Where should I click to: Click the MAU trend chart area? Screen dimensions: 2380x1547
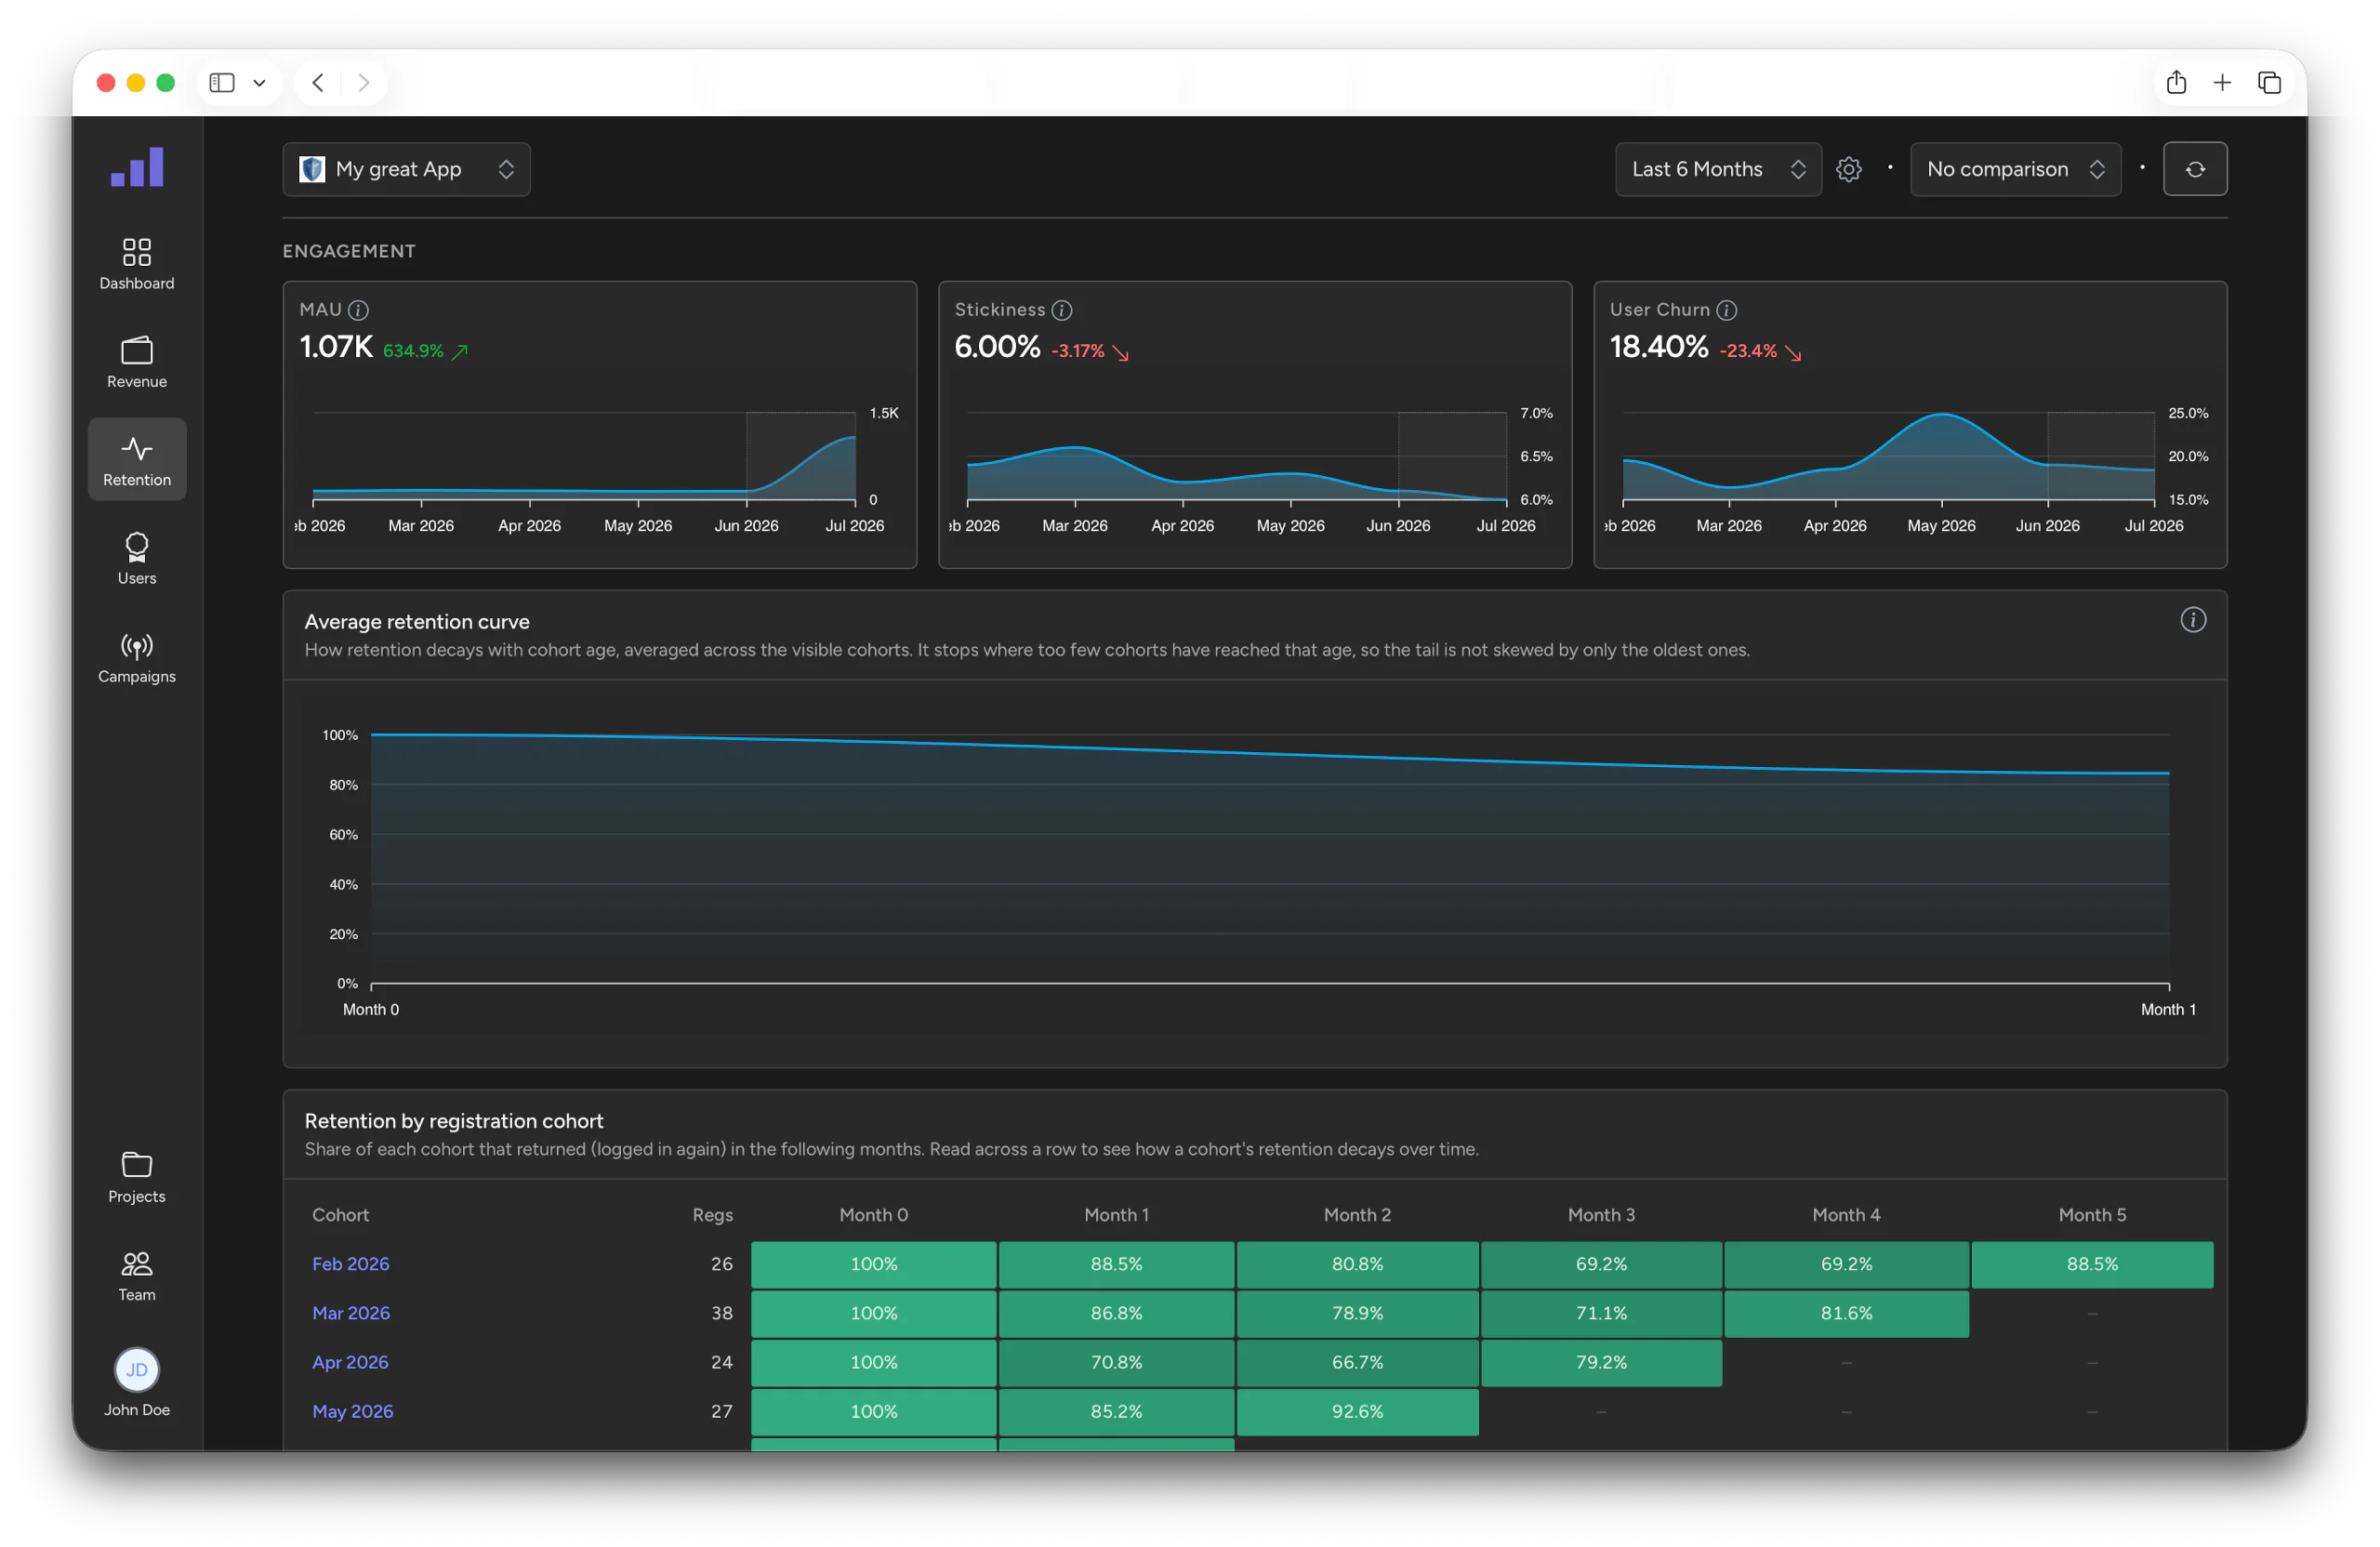tap(584, 457)
